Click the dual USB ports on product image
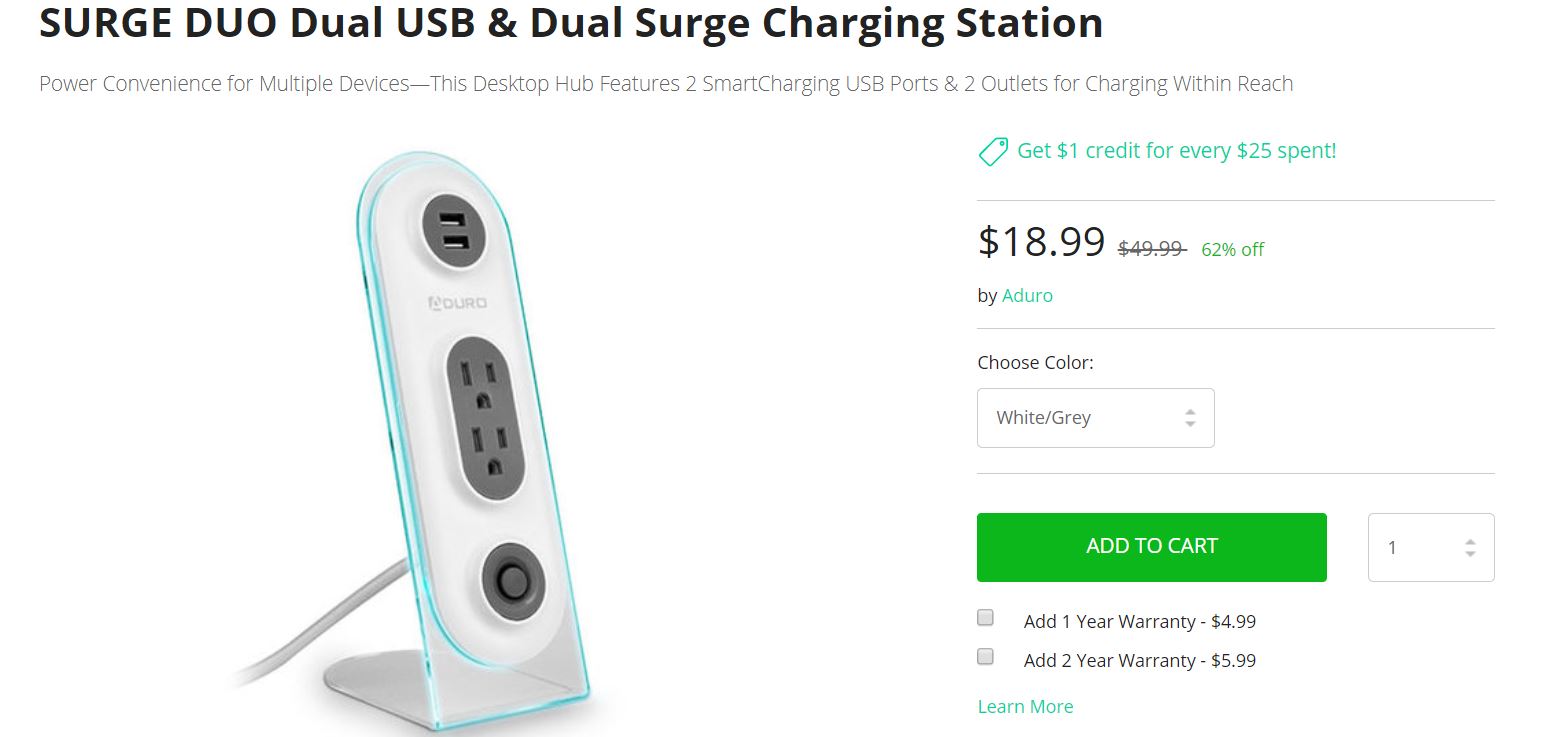 pyautogui.click(x=453, y=232)
